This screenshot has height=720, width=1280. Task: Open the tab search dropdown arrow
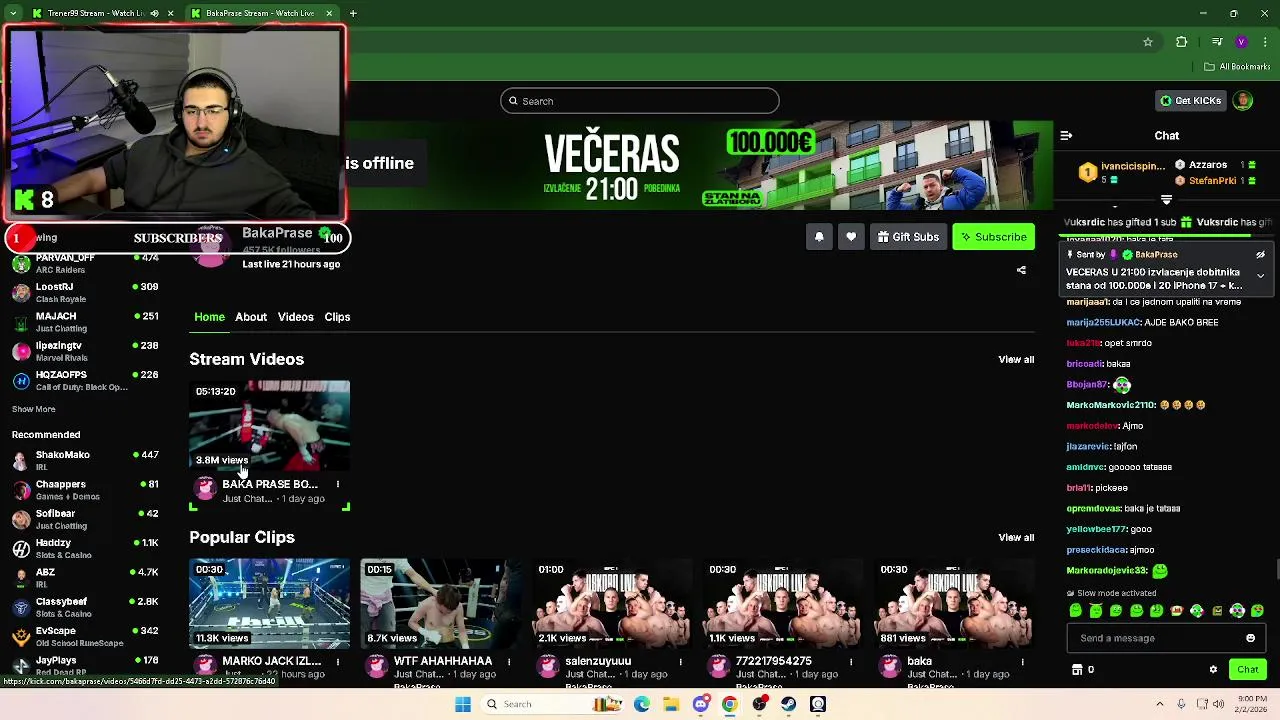pyautogui.click(x=12, y=13)
